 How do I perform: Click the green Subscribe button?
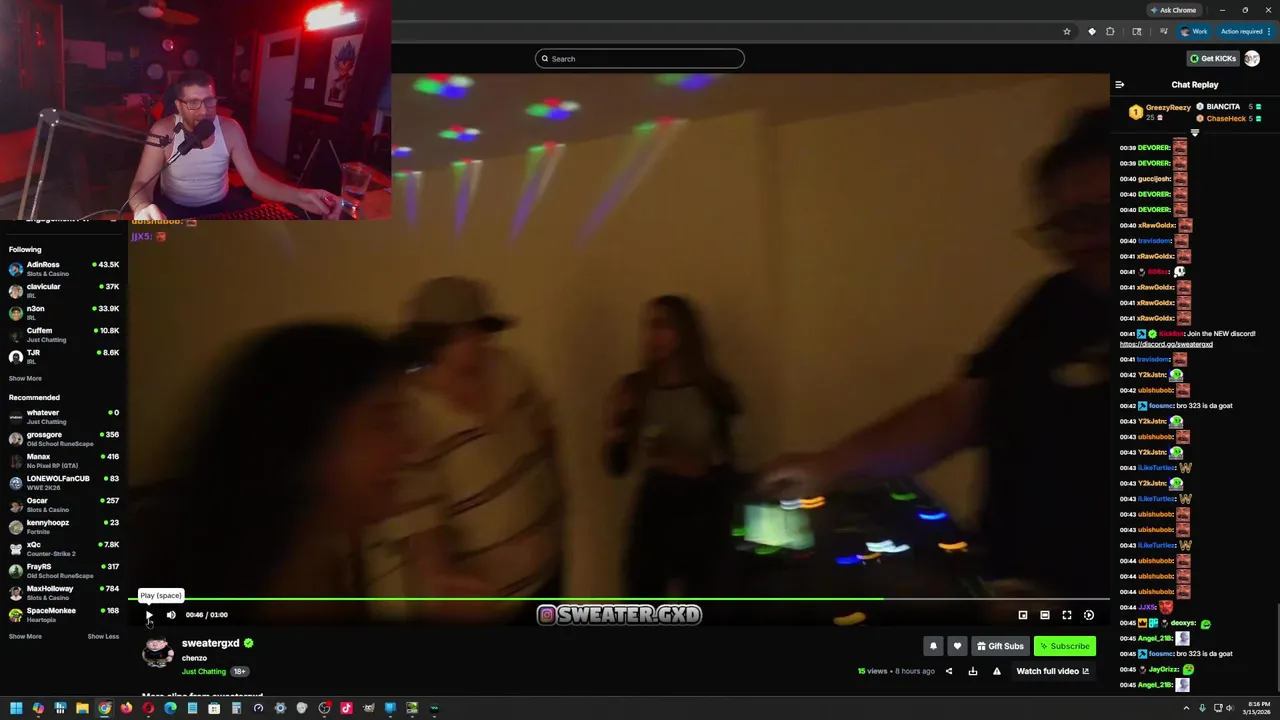[1064, 646]
